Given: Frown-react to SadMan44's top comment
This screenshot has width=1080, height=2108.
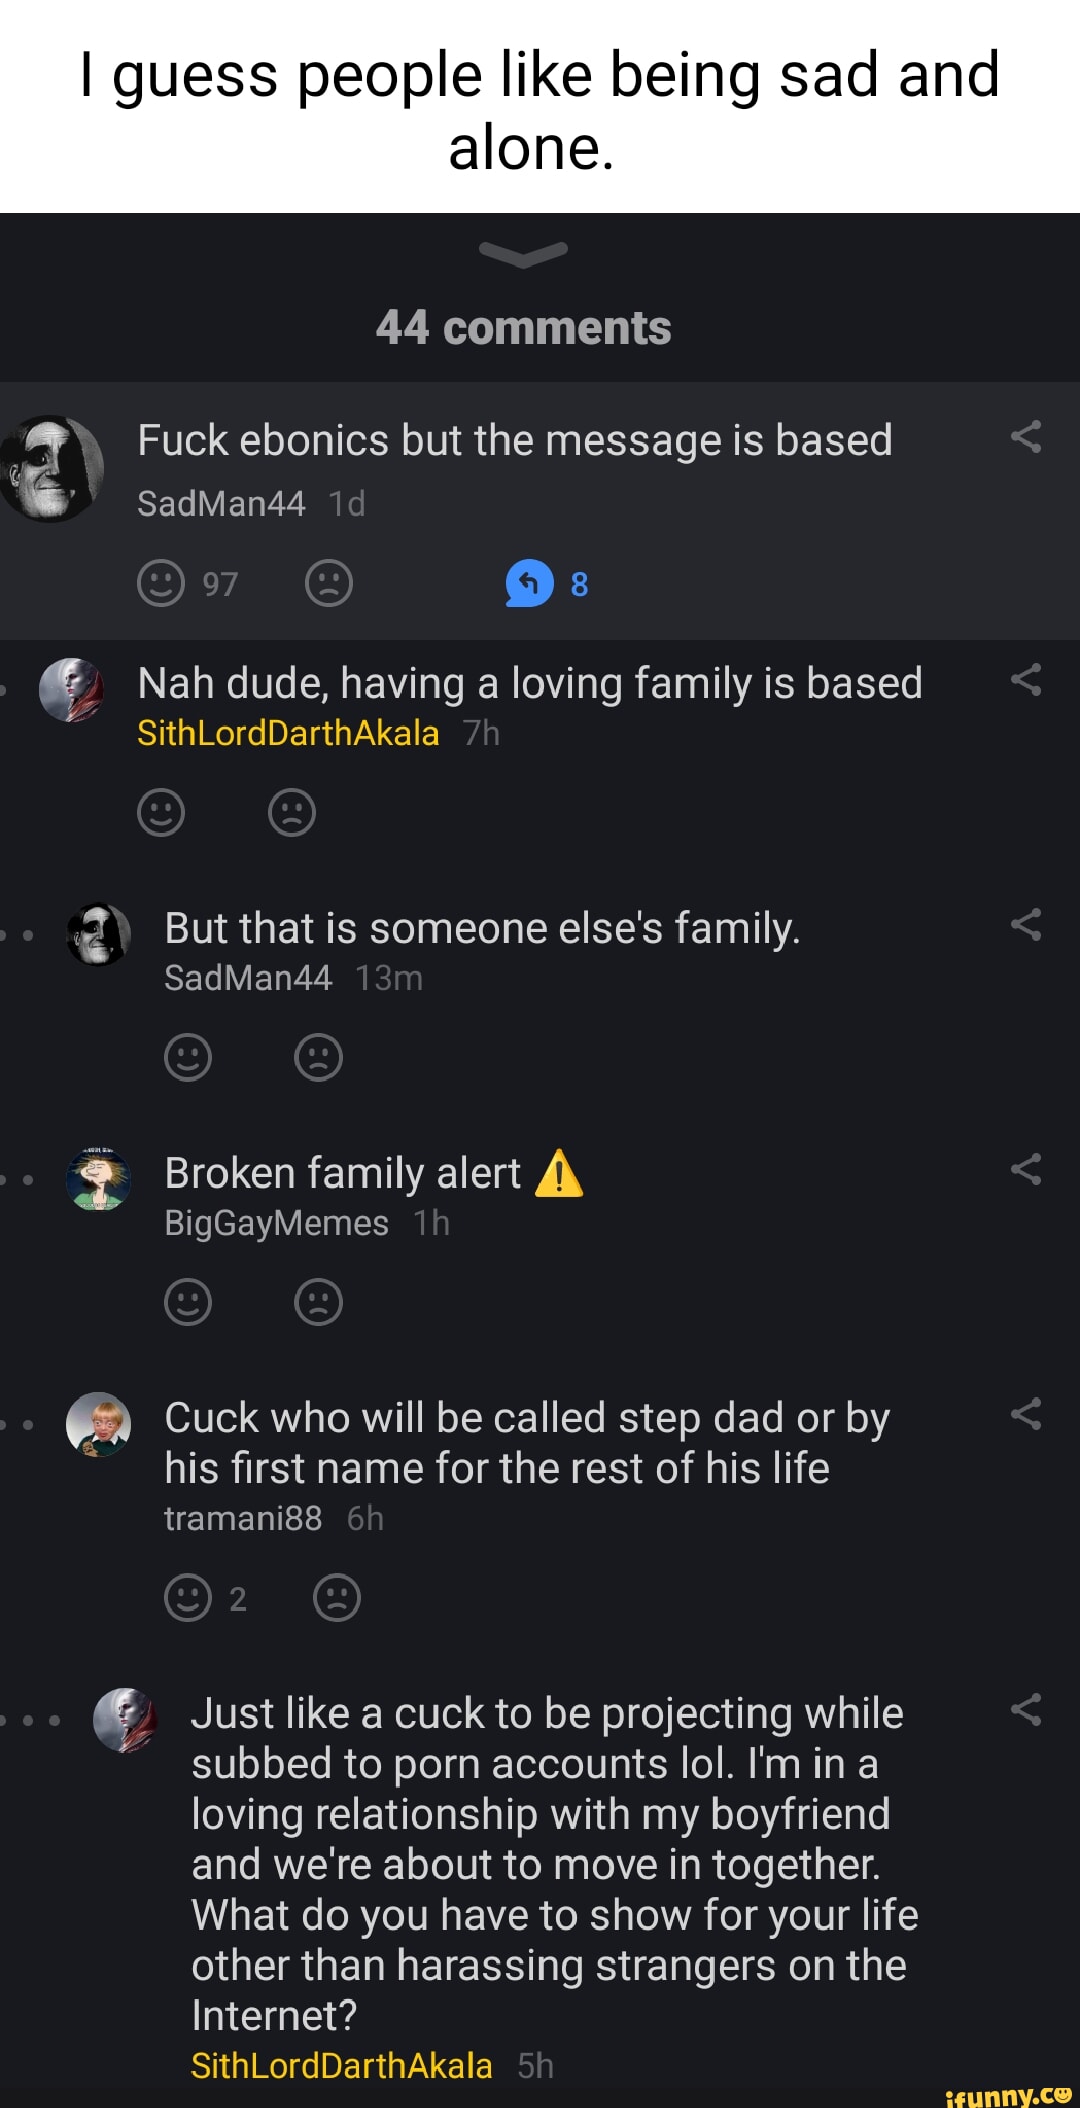Looking at the screenshot, I should 329,583.
